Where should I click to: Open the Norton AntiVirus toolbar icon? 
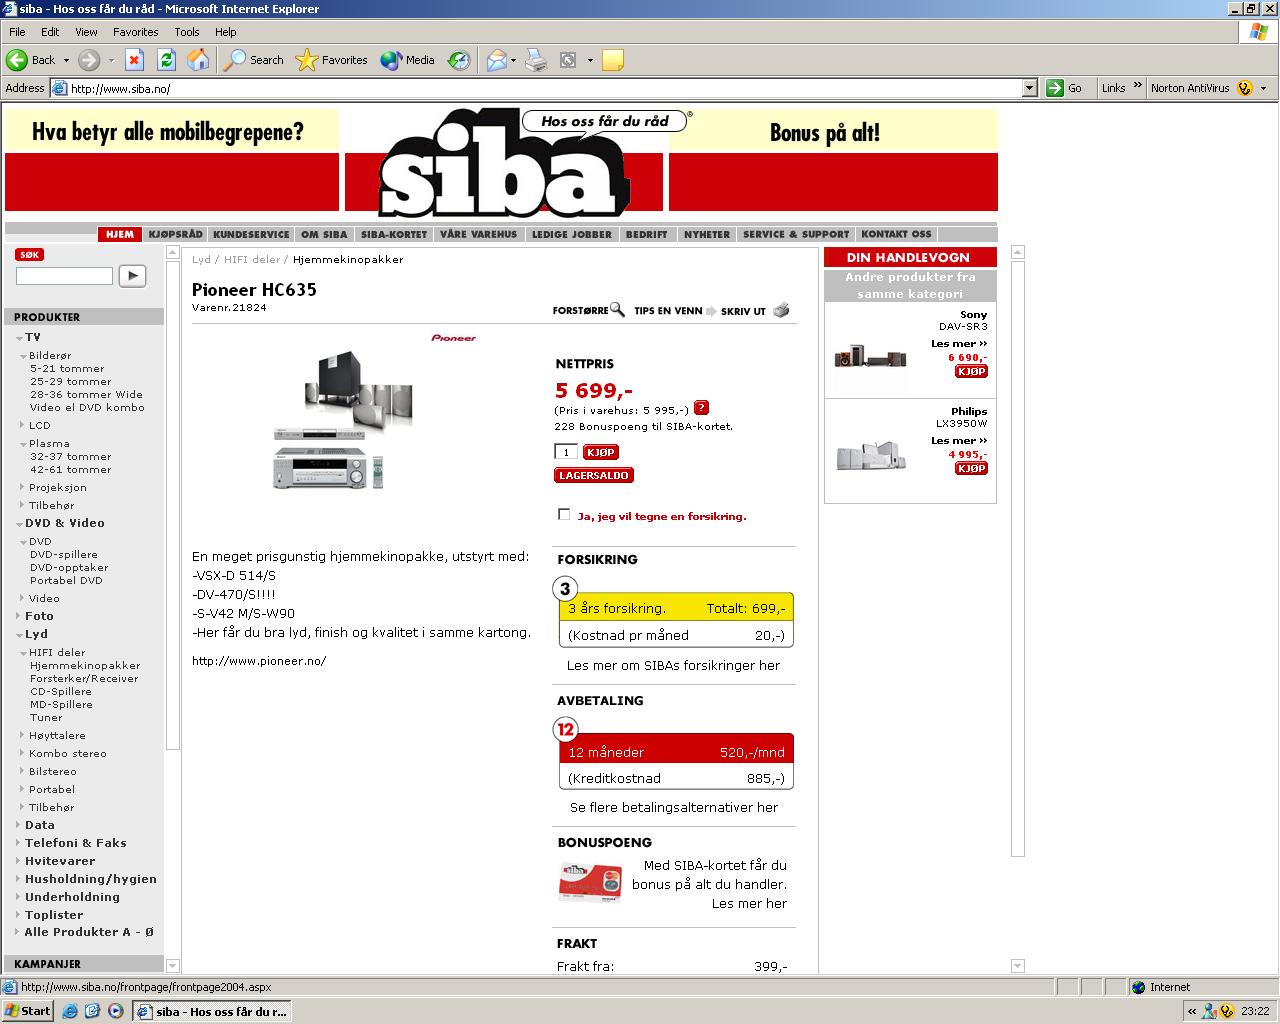coord(1244,88)
